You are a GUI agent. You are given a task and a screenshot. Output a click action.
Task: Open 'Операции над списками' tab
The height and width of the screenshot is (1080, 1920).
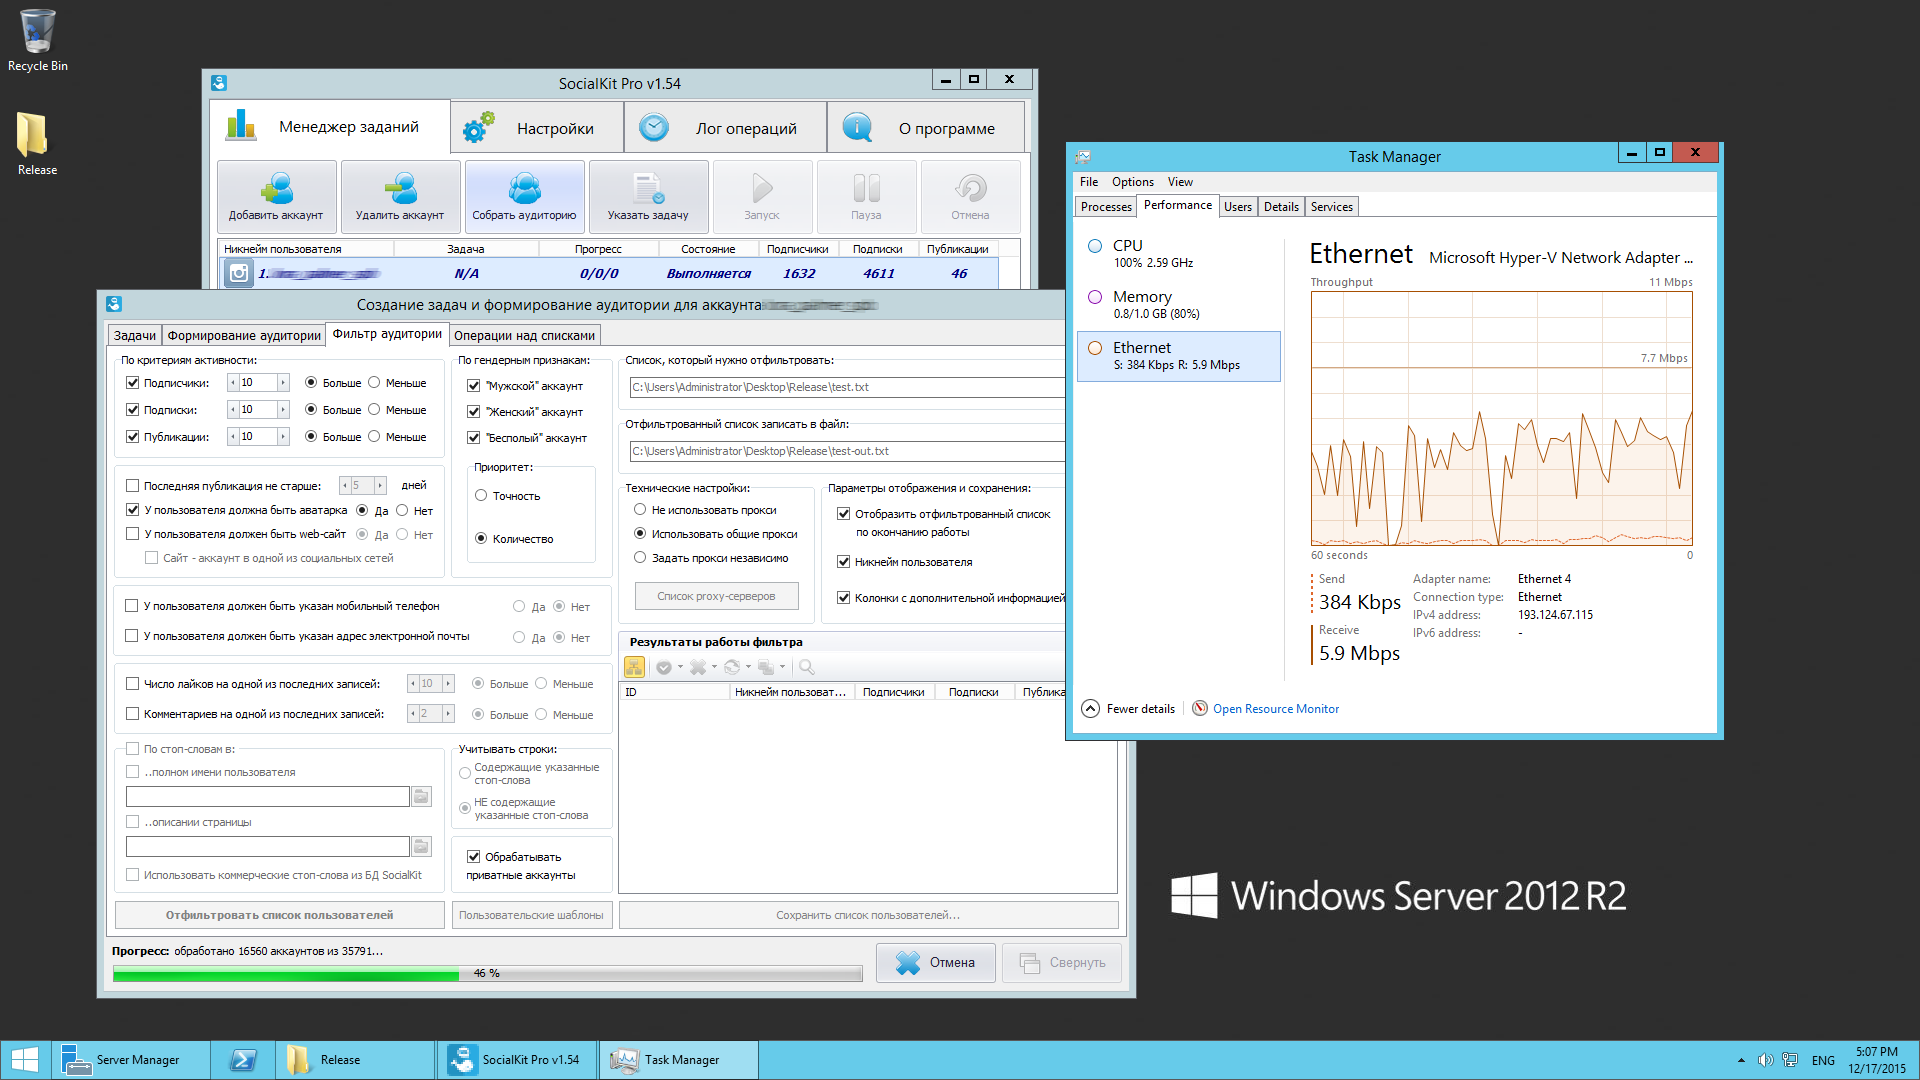click(524, 335)
